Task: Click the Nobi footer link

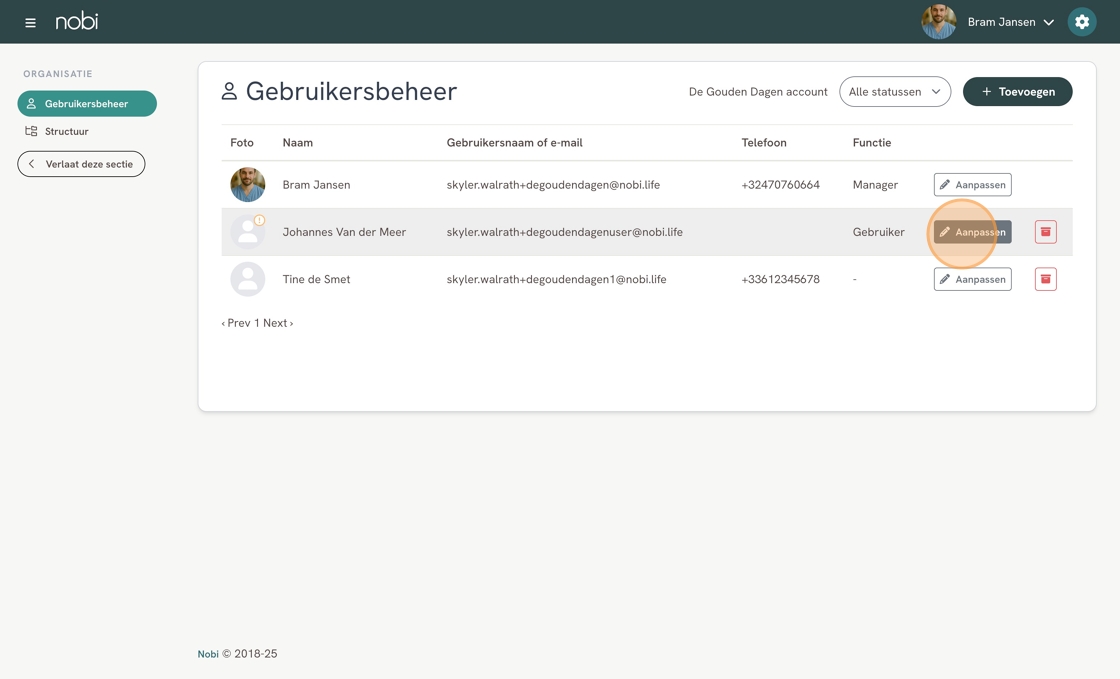Action: [208, 654]
